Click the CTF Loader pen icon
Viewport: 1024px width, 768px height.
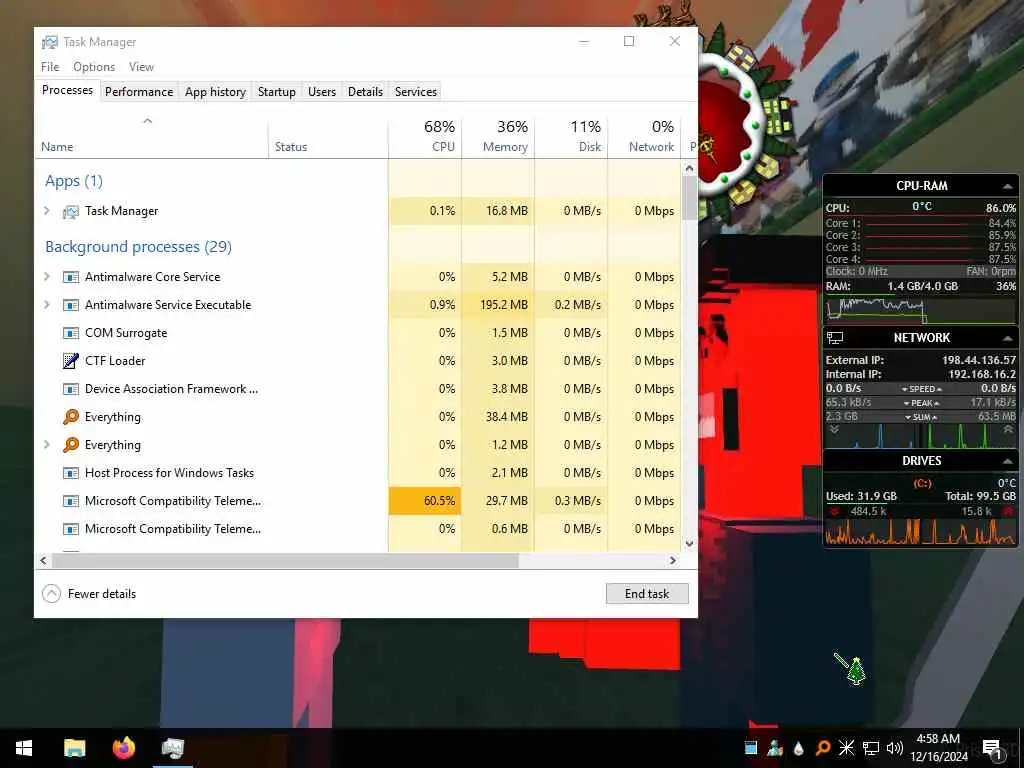coord(71,360)
